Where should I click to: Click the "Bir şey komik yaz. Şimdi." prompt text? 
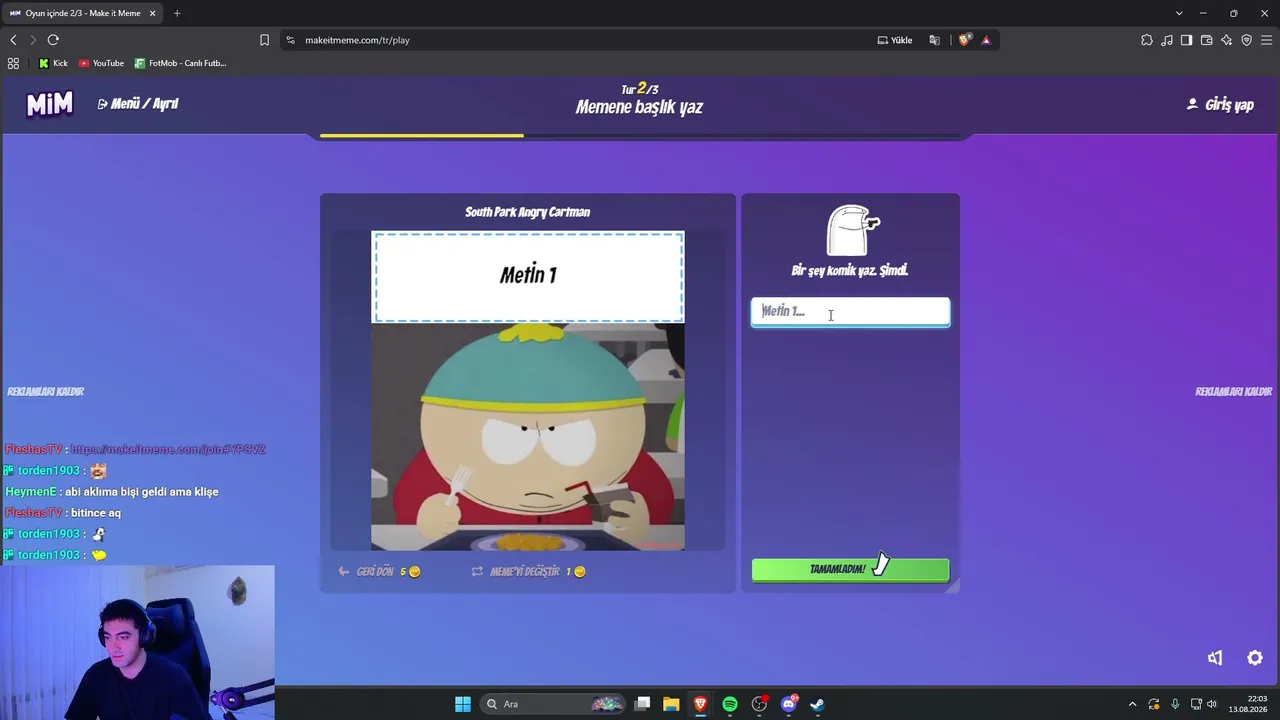850,270
